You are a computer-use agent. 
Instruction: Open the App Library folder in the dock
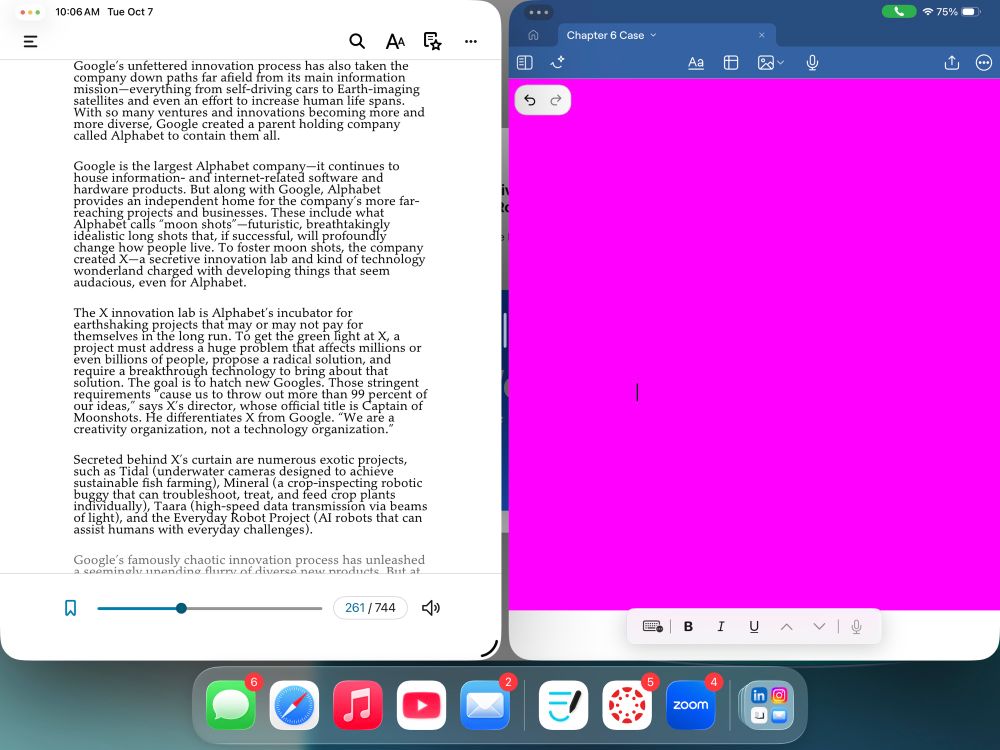pos(768,705)
